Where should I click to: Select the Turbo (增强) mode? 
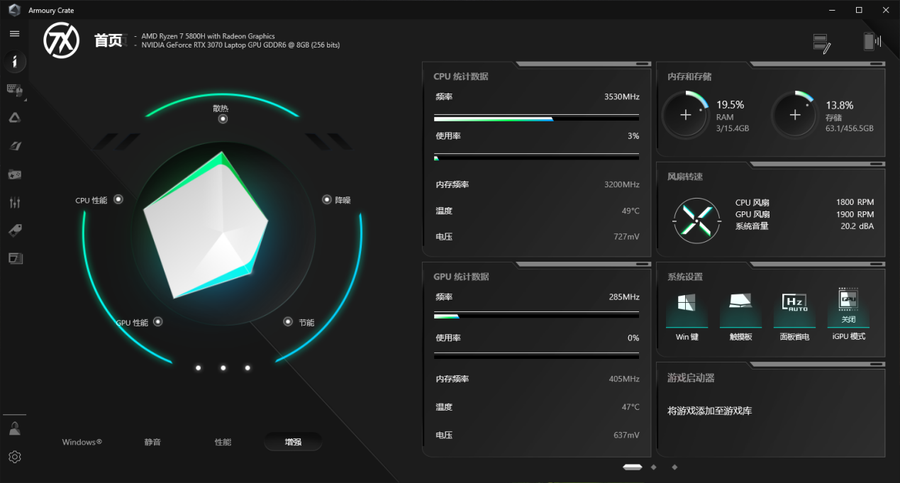point(293,442)
